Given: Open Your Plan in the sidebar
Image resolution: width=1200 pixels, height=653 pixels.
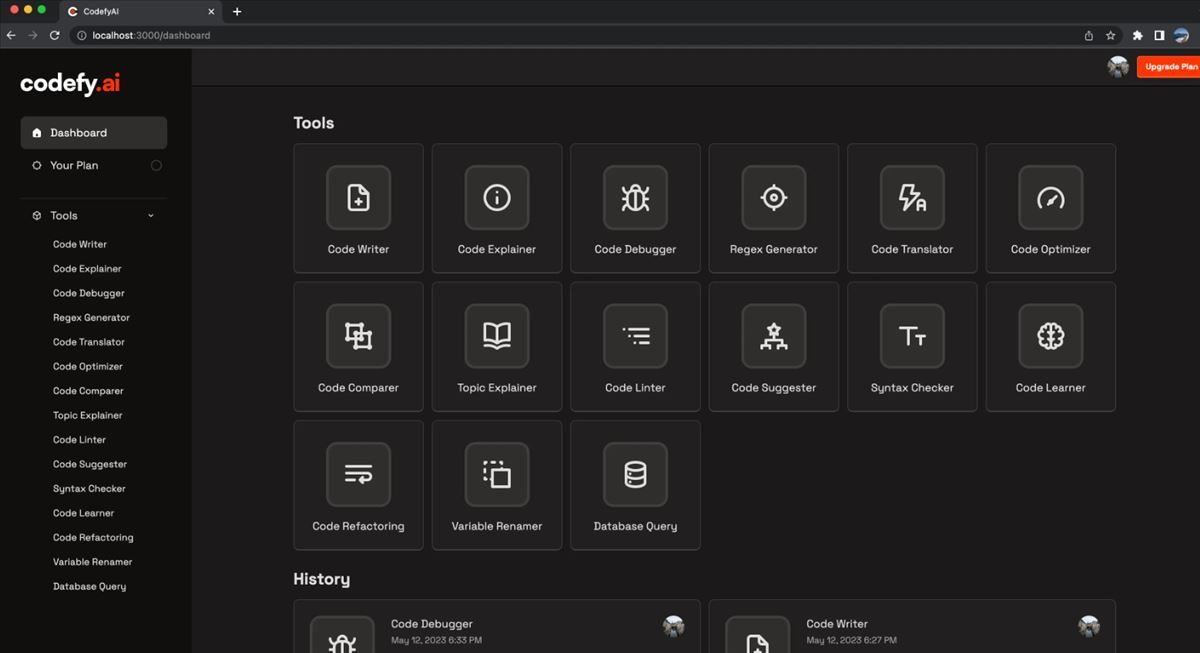Looking at the screenshot, I should [x=94, y=165].
